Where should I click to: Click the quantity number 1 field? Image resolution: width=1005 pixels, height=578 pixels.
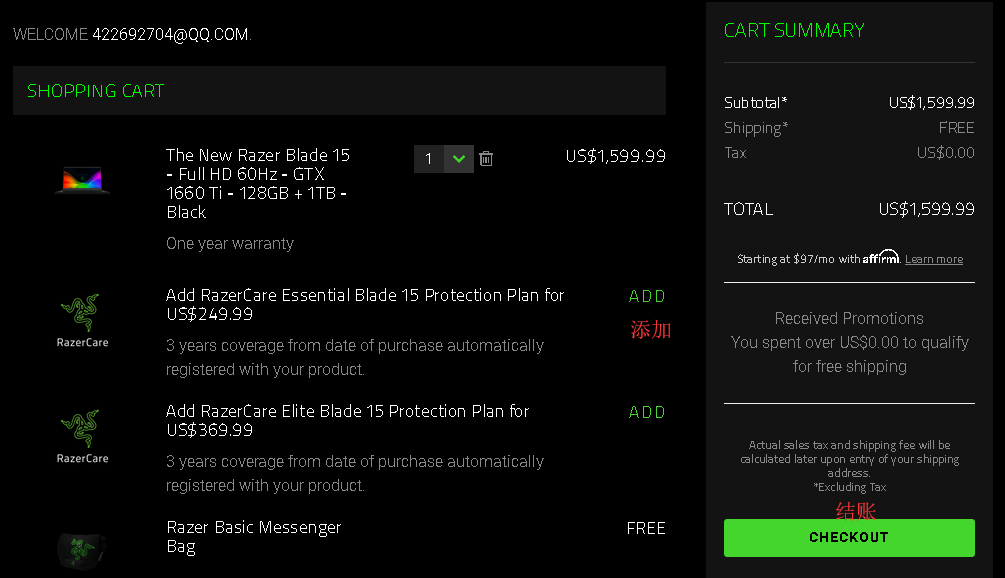tap(429, 158)
